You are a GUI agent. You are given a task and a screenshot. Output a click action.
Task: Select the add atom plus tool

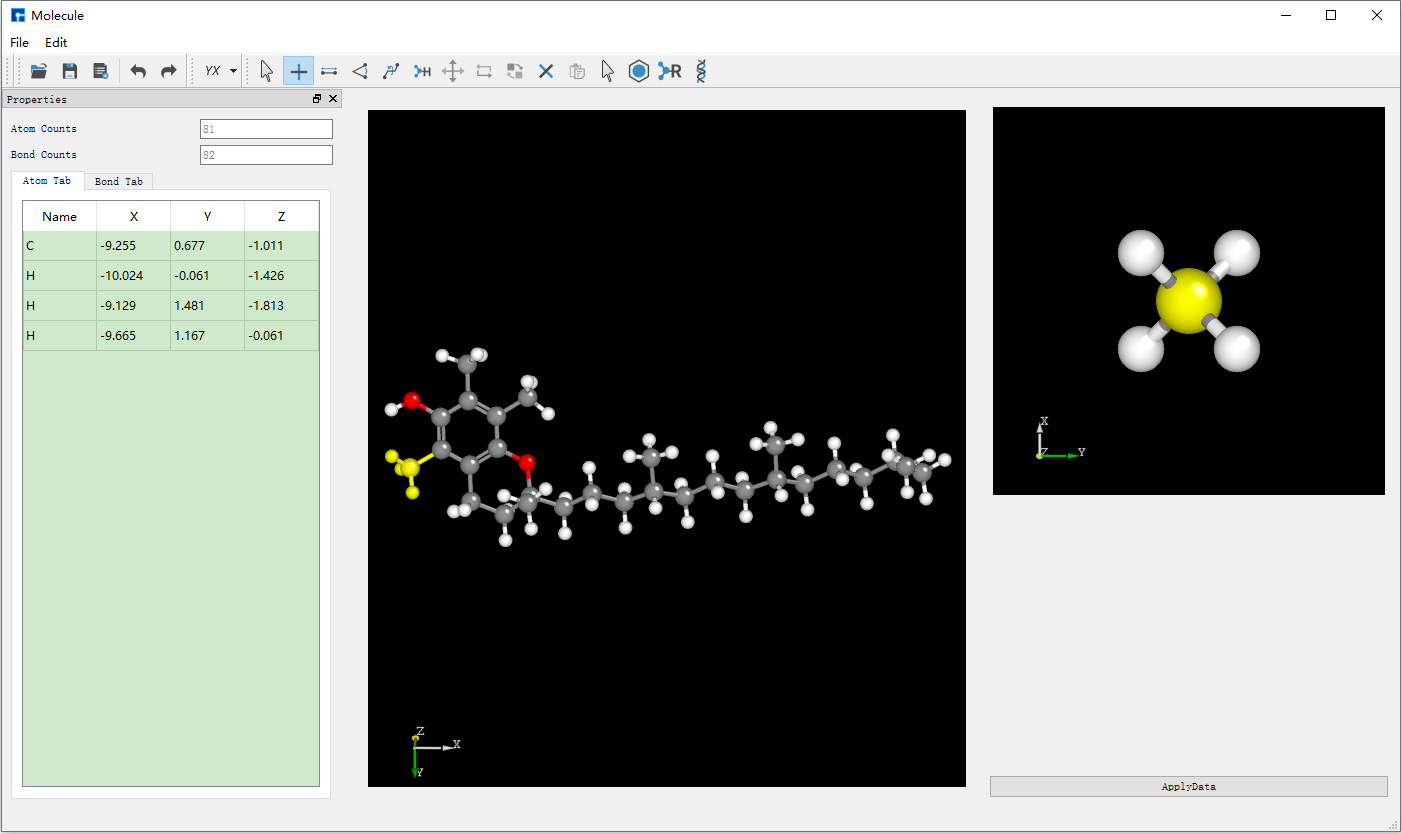point(298,71)
